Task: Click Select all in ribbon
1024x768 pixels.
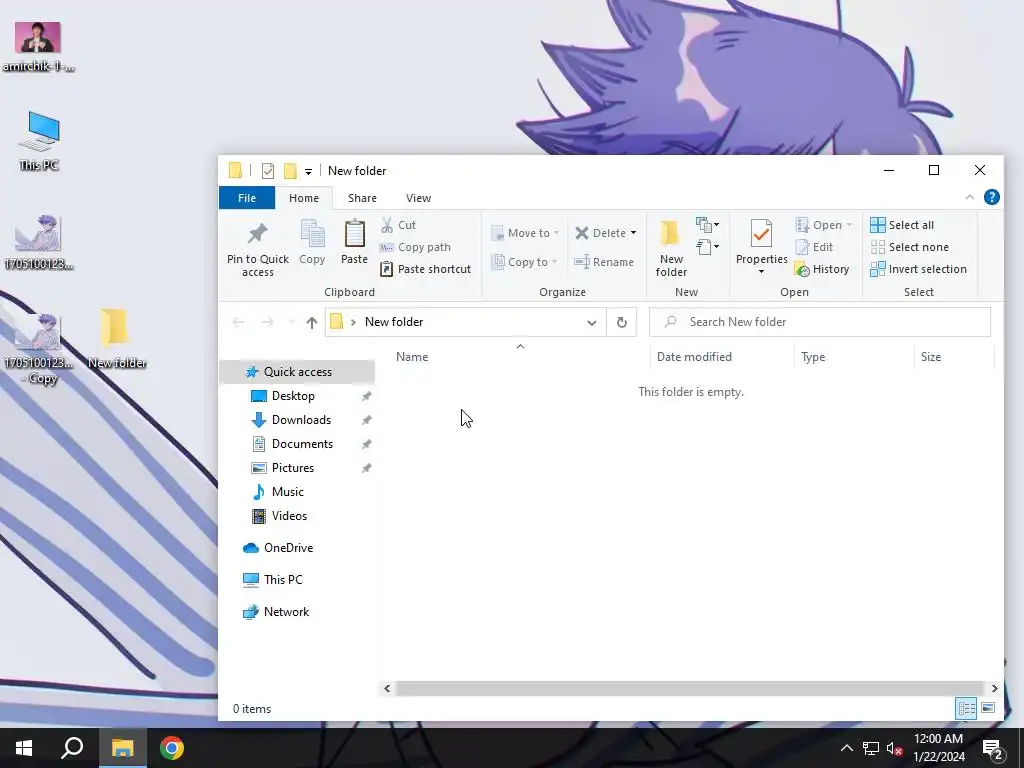Action: [902, 225]
